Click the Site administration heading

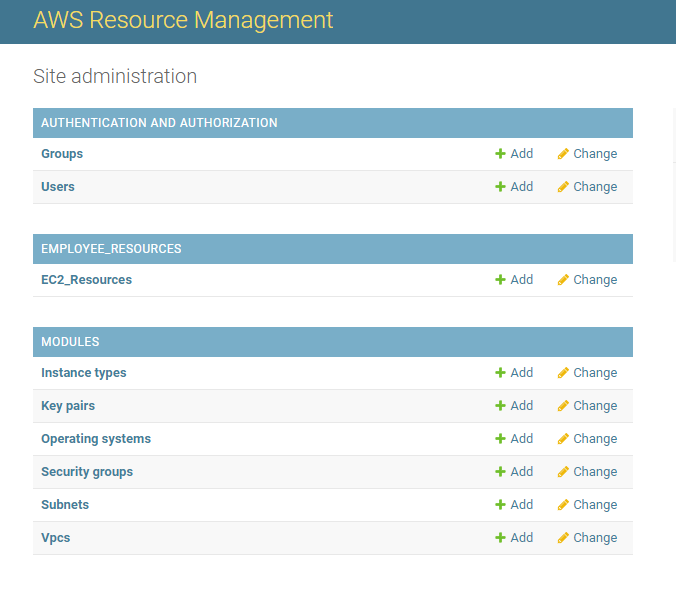click(115, 76)
